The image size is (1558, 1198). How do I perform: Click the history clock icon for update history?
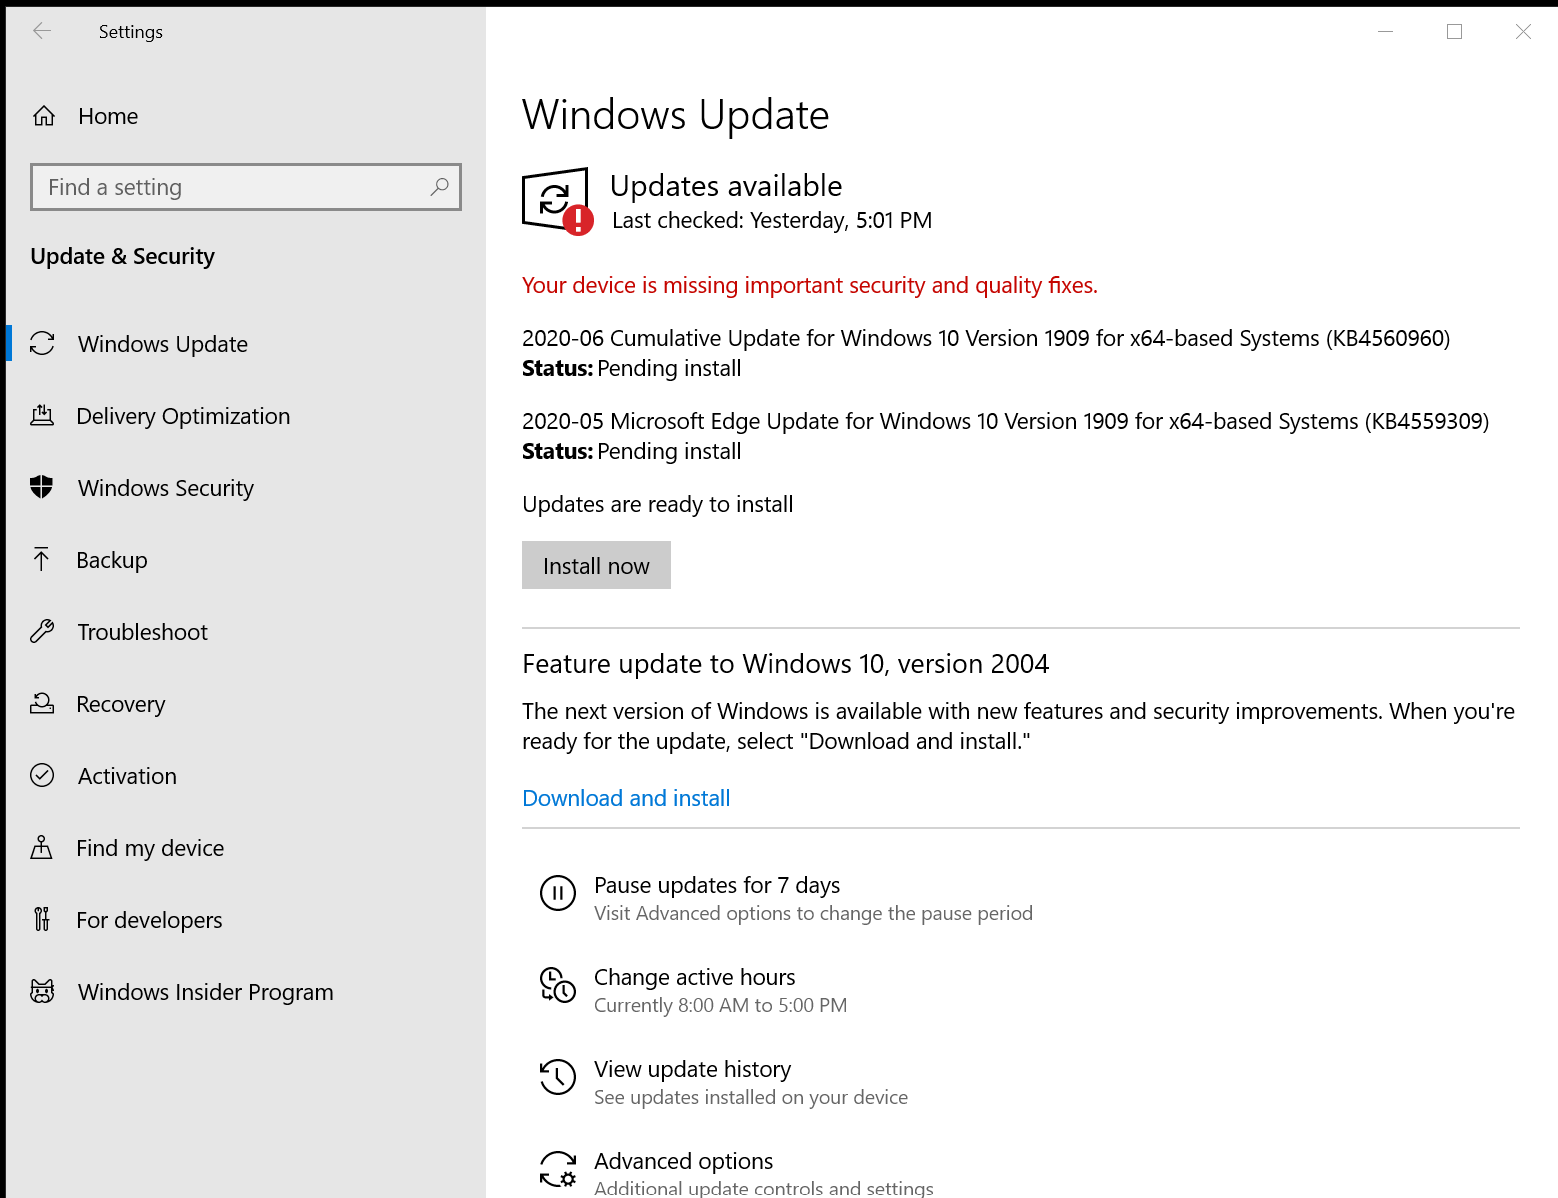(x=558, y=1077)
